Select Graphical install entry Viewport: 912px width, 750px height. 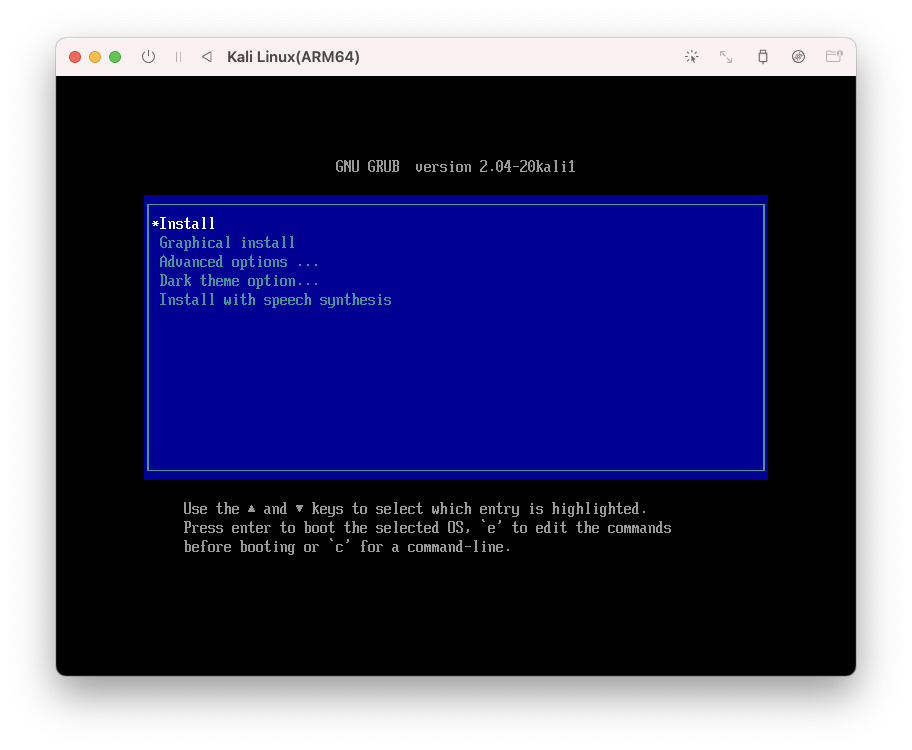pyautogui.click(x=455, y=243)
